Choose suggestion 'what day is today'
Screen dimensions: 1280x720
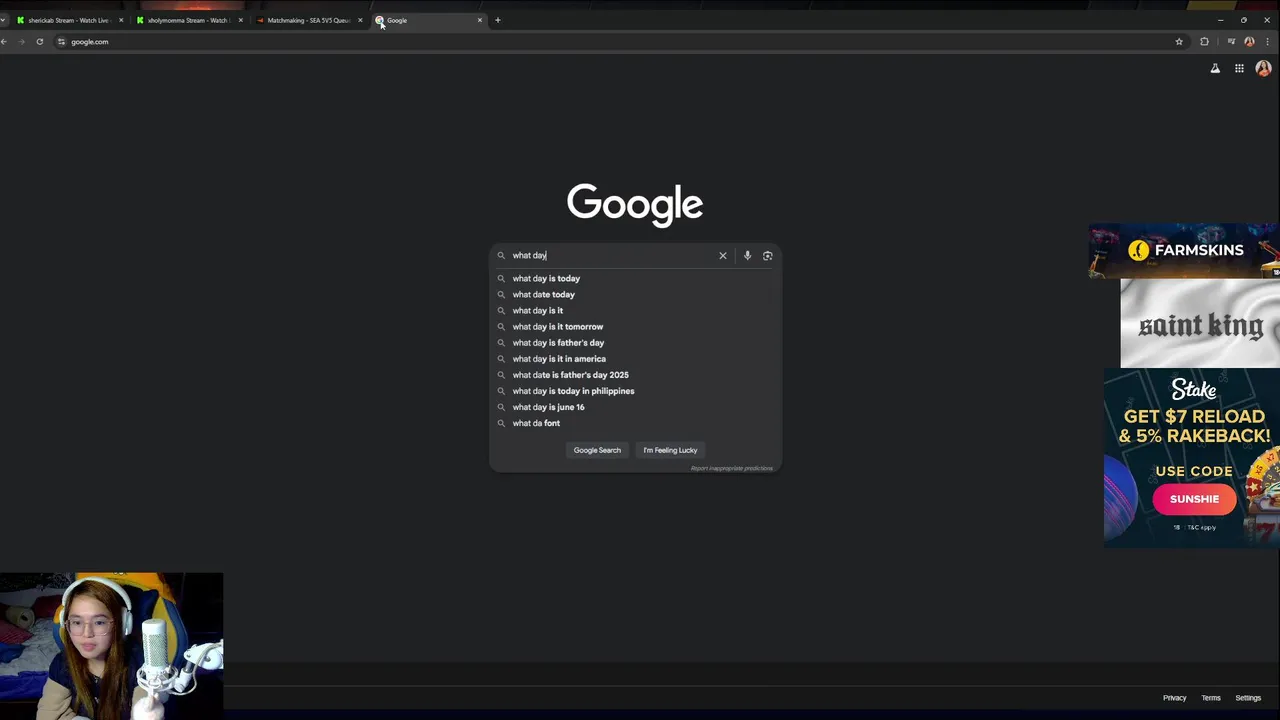(635, 279)
